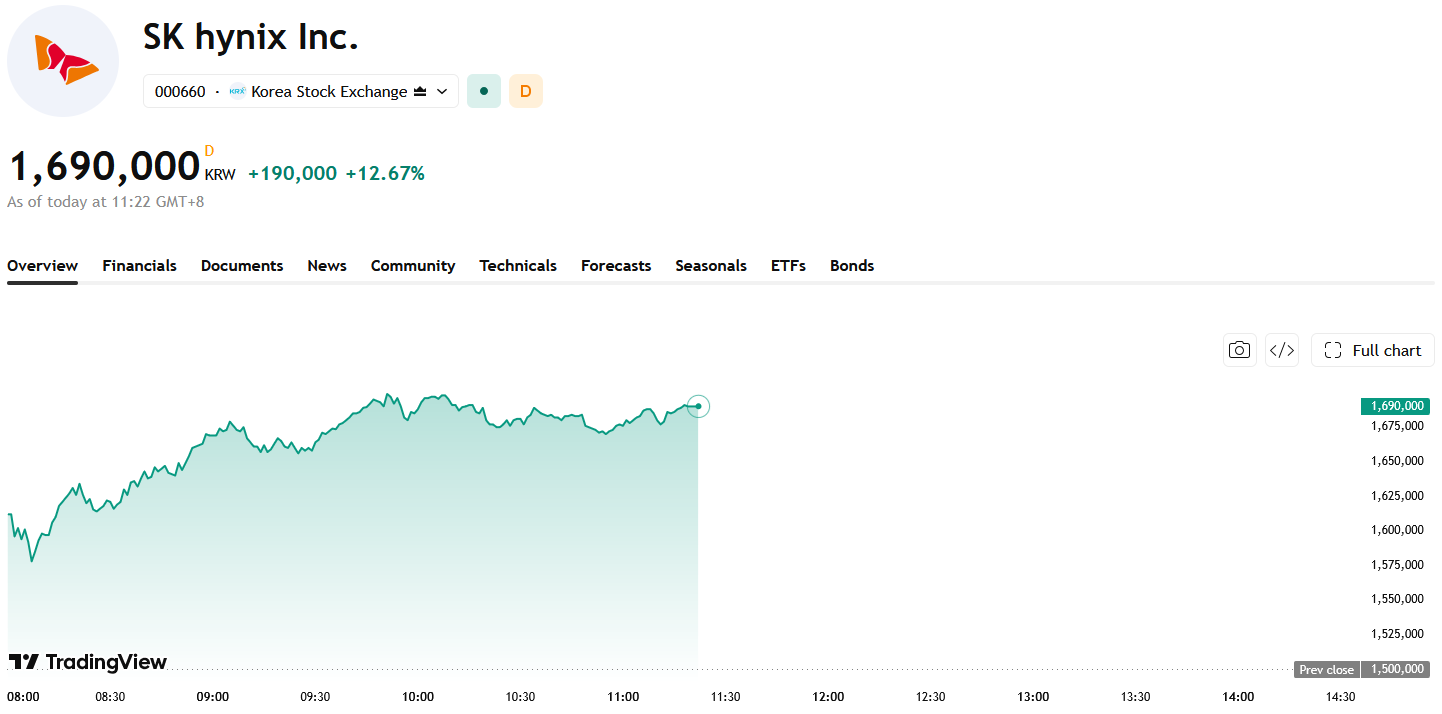
Task: Click the "As of today at 11:22 GMT+8" timestamp
Action: pyautogui.click(x=105, y=202)
